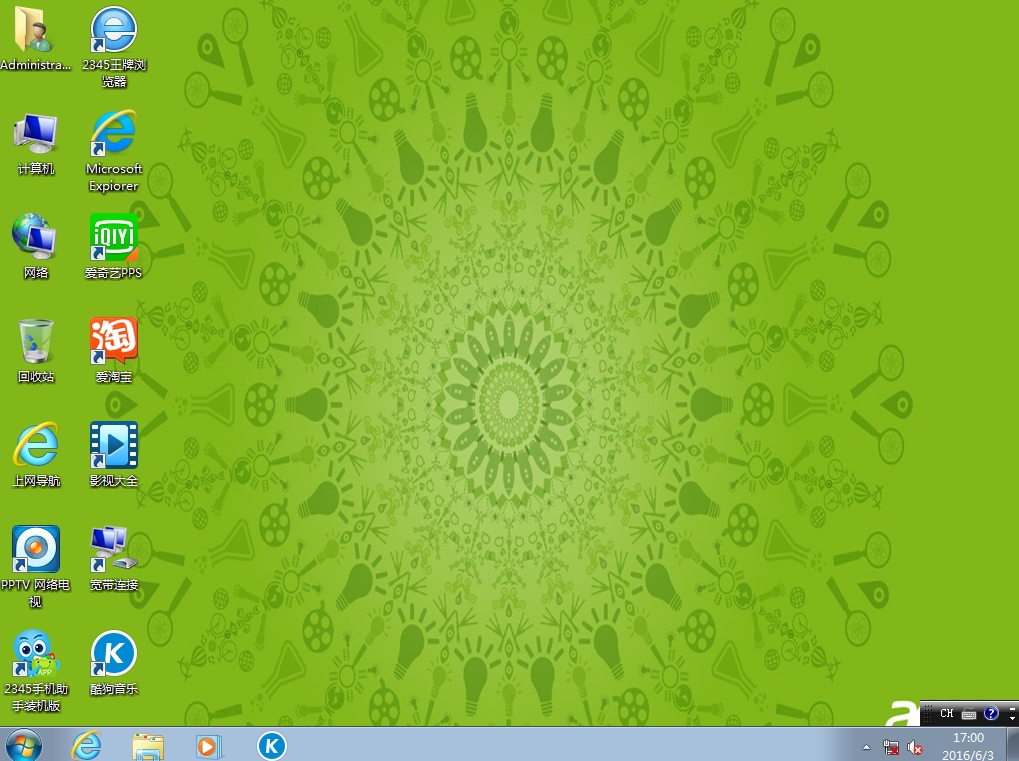Open the Administrator folder desktop icon

[36, 38]
